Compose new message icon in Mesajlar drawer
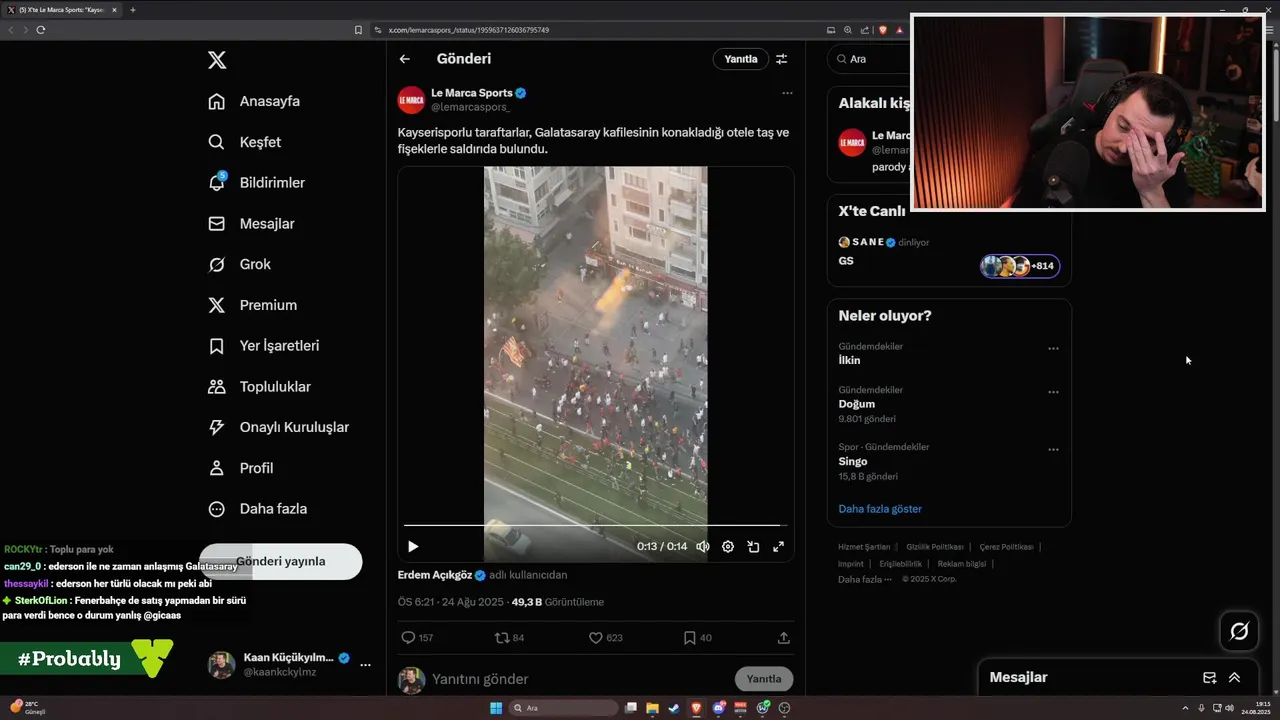 [x=1209, y=677]
